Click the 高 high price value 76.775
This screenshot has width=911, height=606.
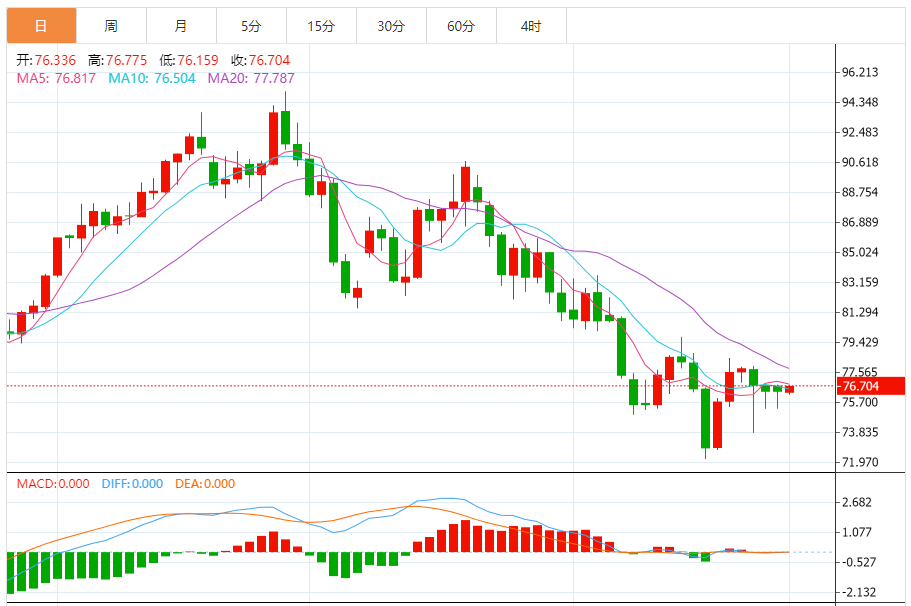click(x=127, y=61)
